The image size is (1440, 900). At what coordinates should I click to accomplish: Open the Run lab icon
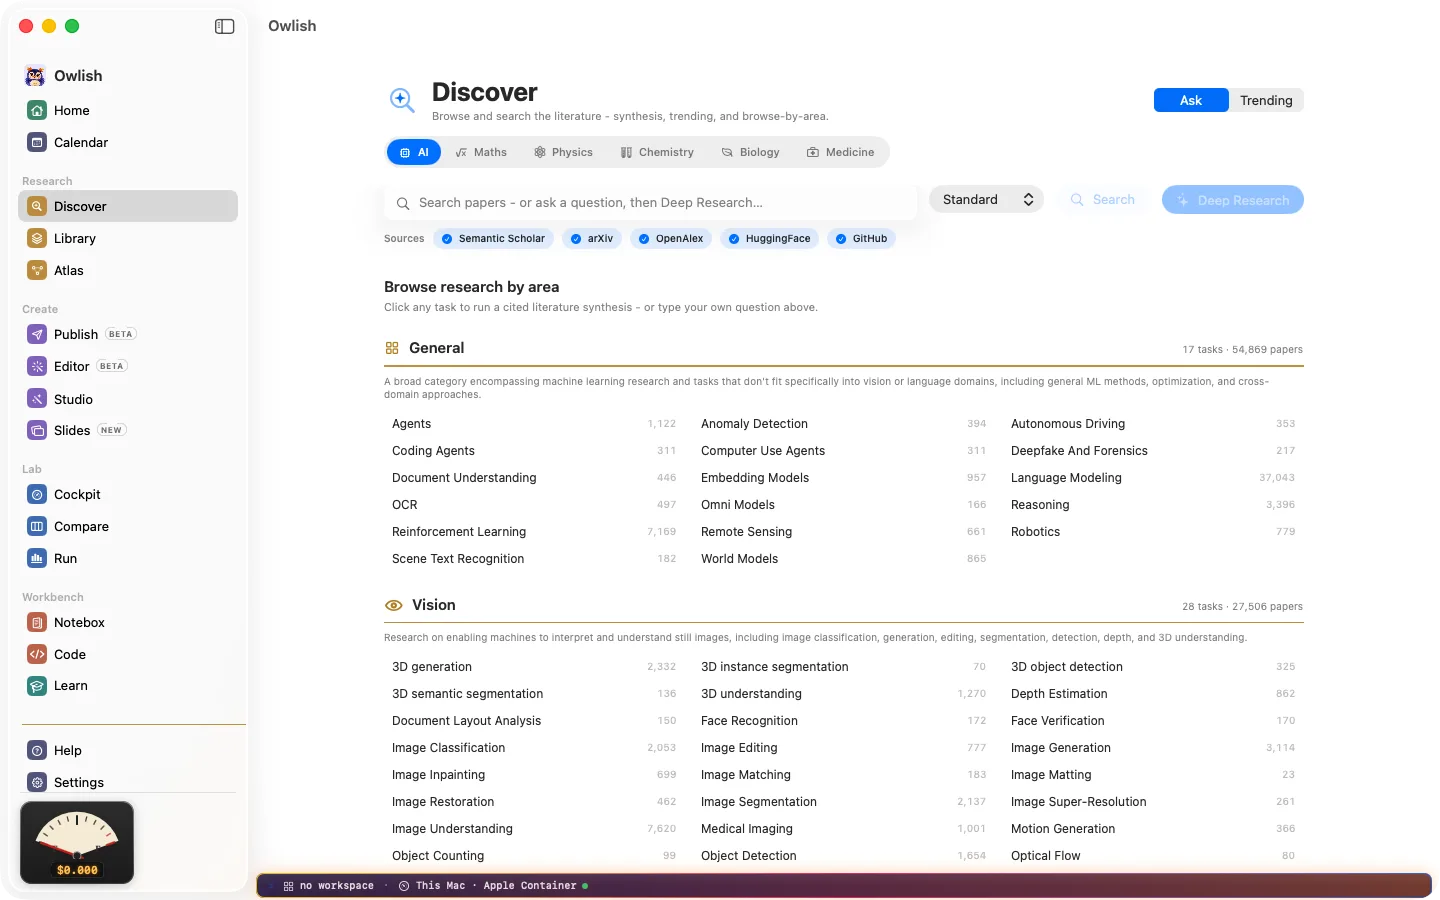coord(37,558)
